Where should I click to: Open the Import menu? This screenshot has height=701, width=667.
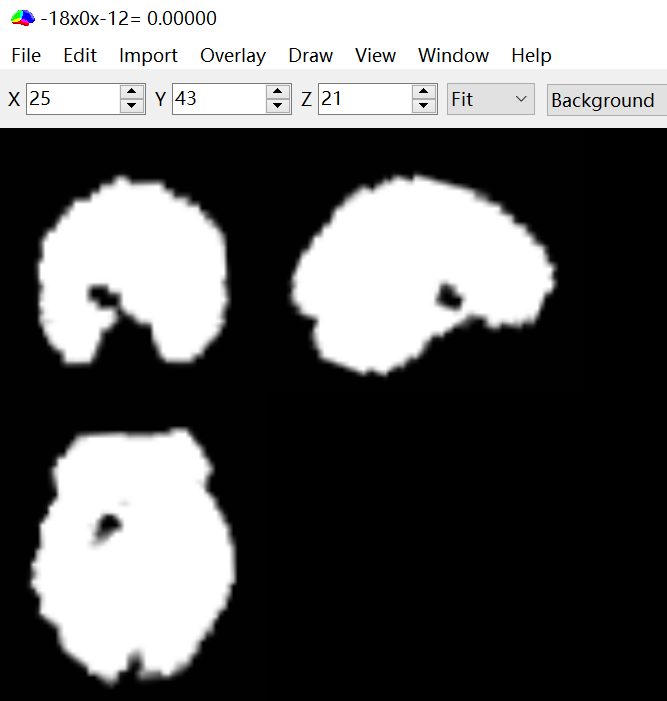point(148,55)
